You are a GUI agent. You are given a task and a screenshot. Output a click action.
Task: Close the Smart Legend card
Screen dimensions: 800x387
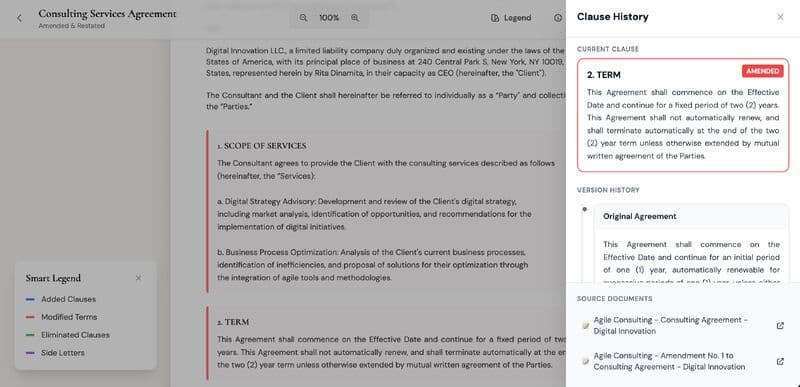tap(138, 278)
